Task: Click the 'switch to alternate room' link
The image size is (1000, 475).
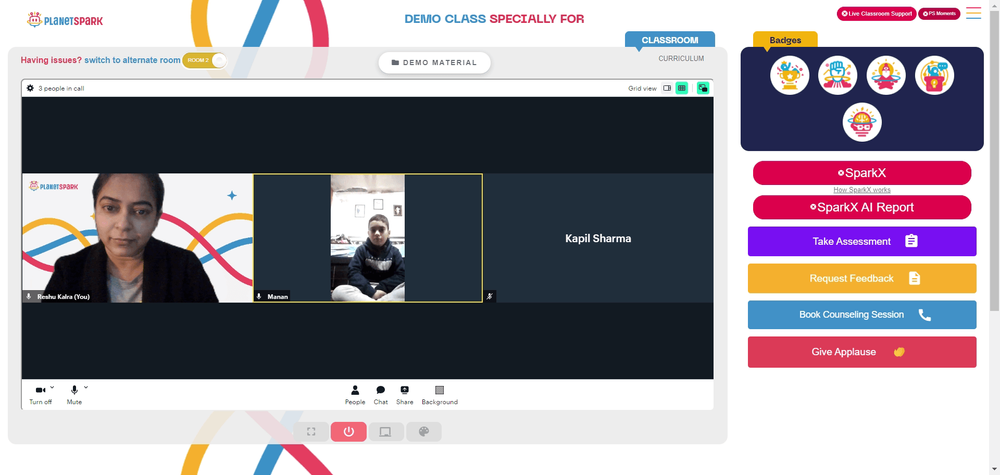Action: click(x=133, y=60)
